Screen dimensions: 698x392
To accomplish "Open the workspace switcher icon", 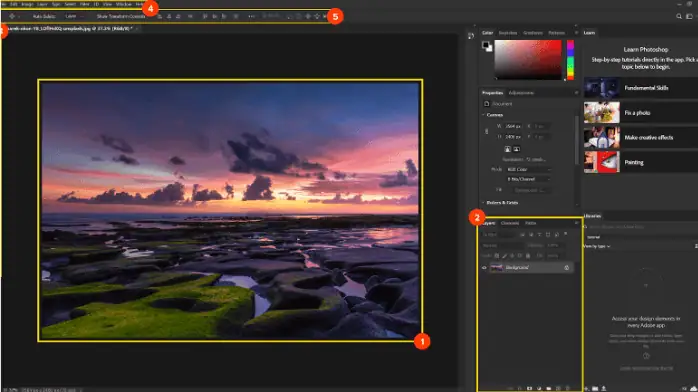I will 689,16.
